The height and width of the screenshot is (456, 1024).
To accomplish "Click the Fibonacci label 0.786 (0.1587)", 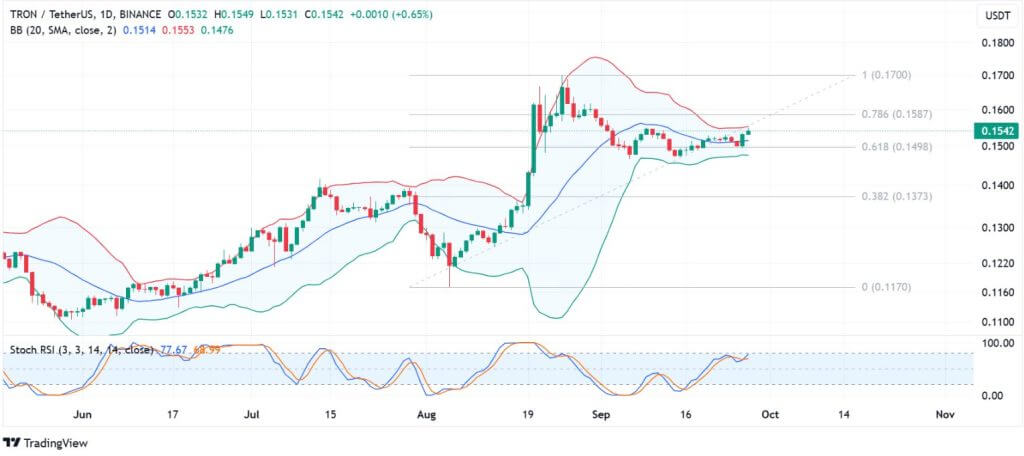I will (x=897, y=114).
